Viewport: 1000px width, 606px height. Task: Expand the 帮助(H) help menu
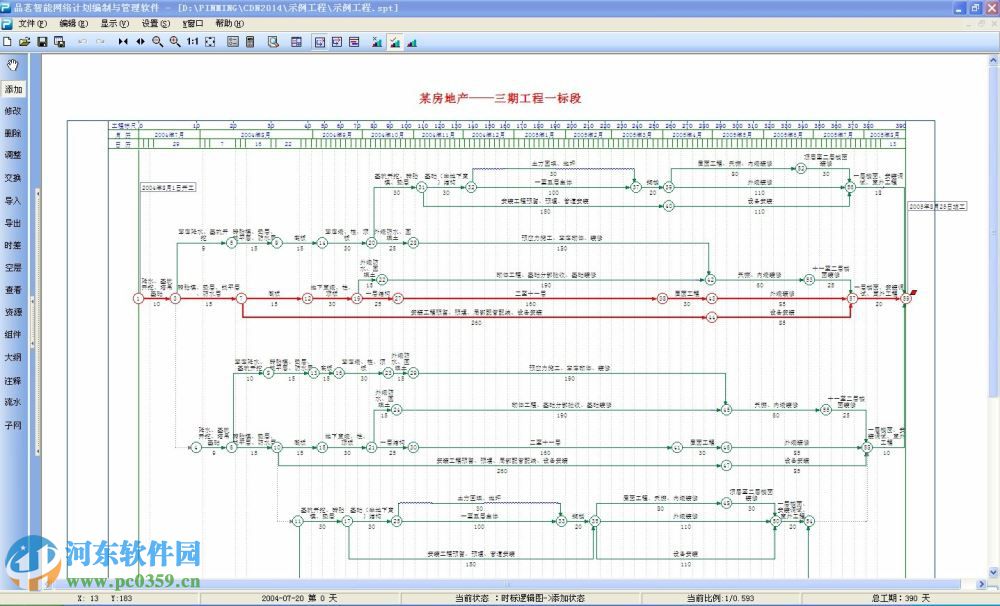(x=229, y=23)
